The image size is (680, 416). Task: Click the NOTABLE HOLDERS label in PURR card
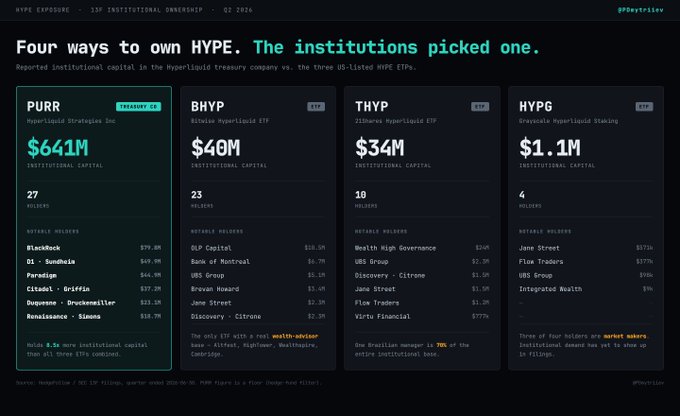click(53, 232)
